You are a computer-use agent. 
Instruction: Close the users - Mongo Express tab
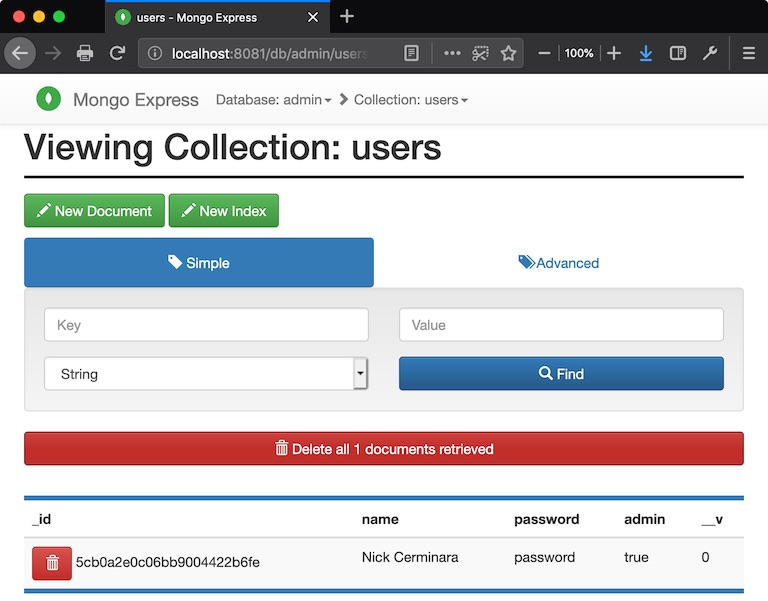click(313, 18)
